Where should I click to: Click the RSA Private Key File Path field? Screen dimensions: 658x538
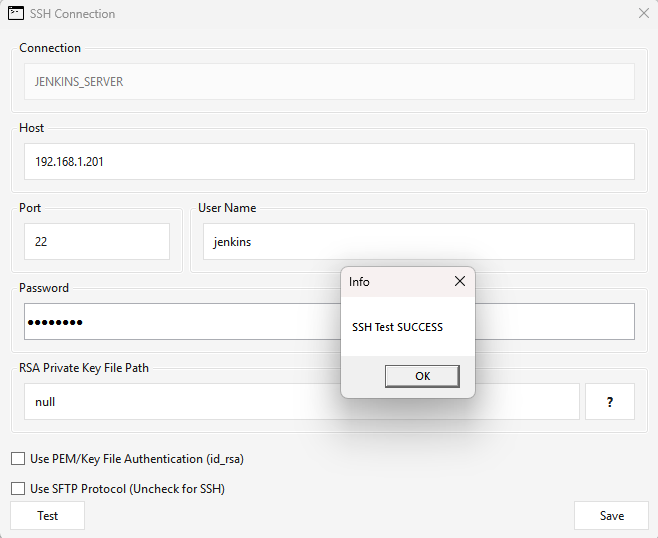(x=302, y=402)
